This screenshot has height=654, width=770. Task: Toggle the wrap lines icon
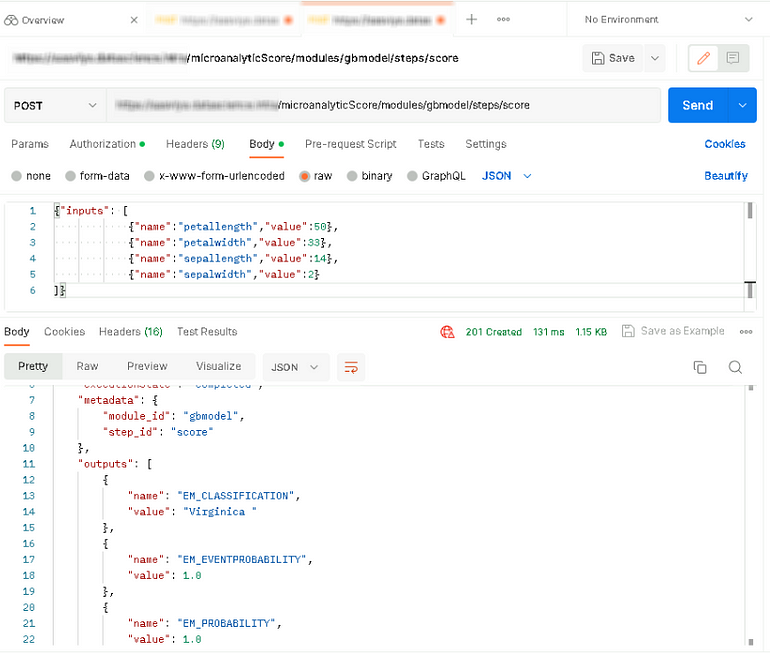tap(351, 367)
